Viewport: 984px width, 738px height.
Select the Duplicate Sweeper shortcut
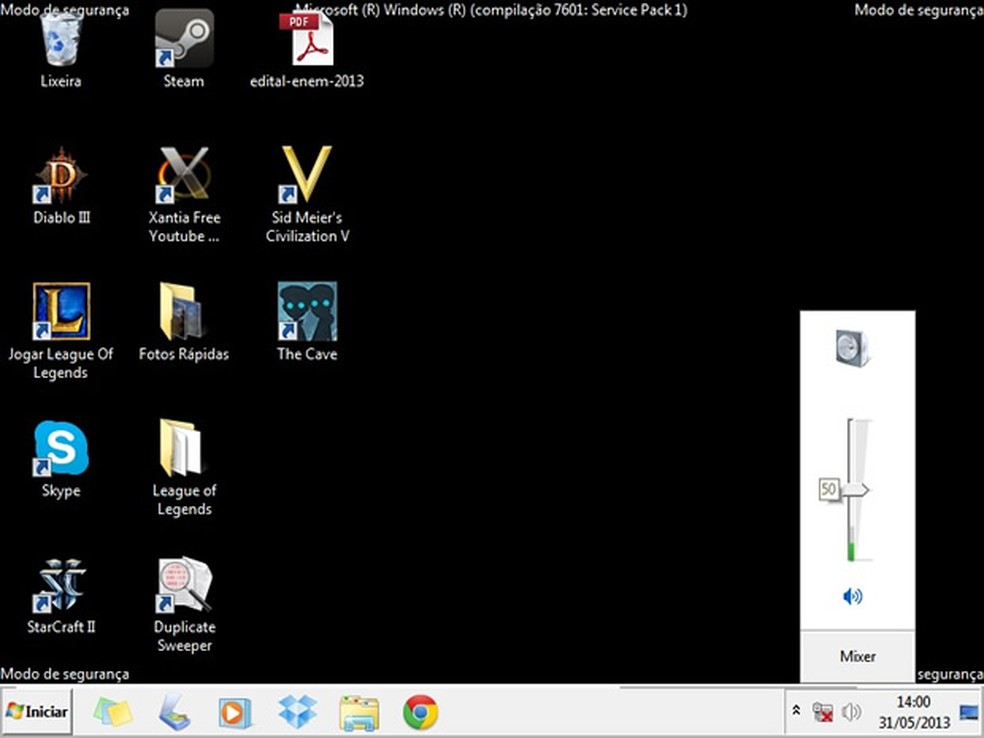click(x=184, y=605)
